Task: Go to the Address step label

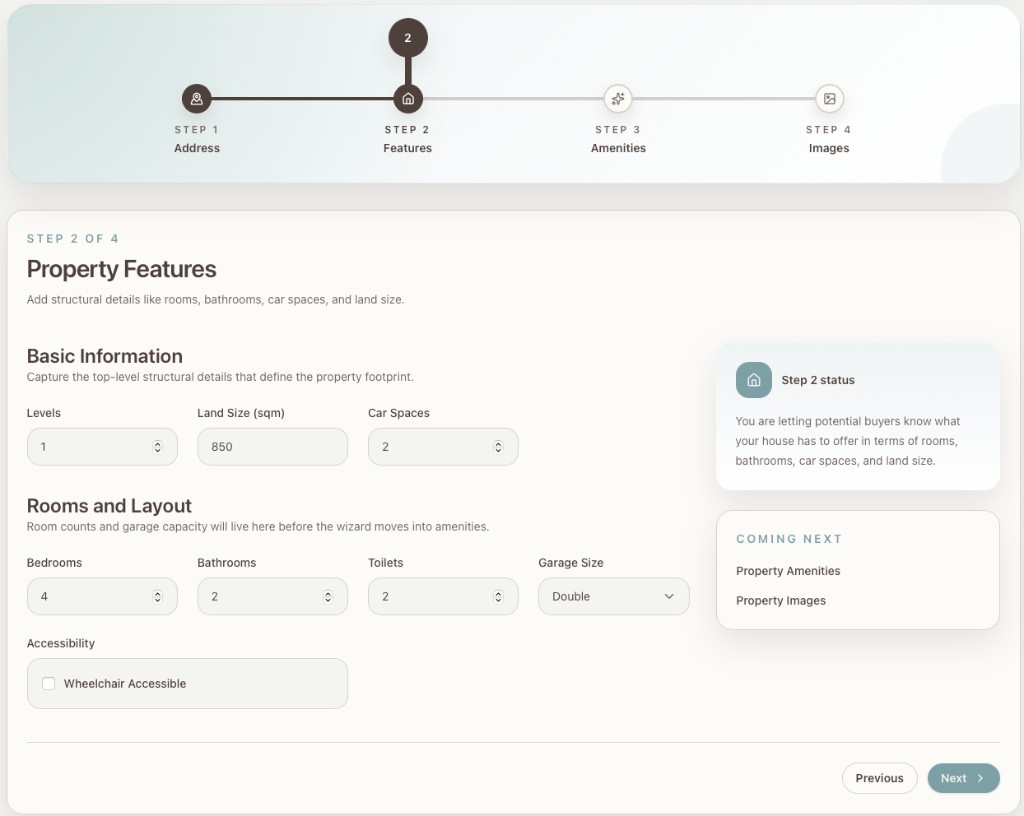Action: 197,148
